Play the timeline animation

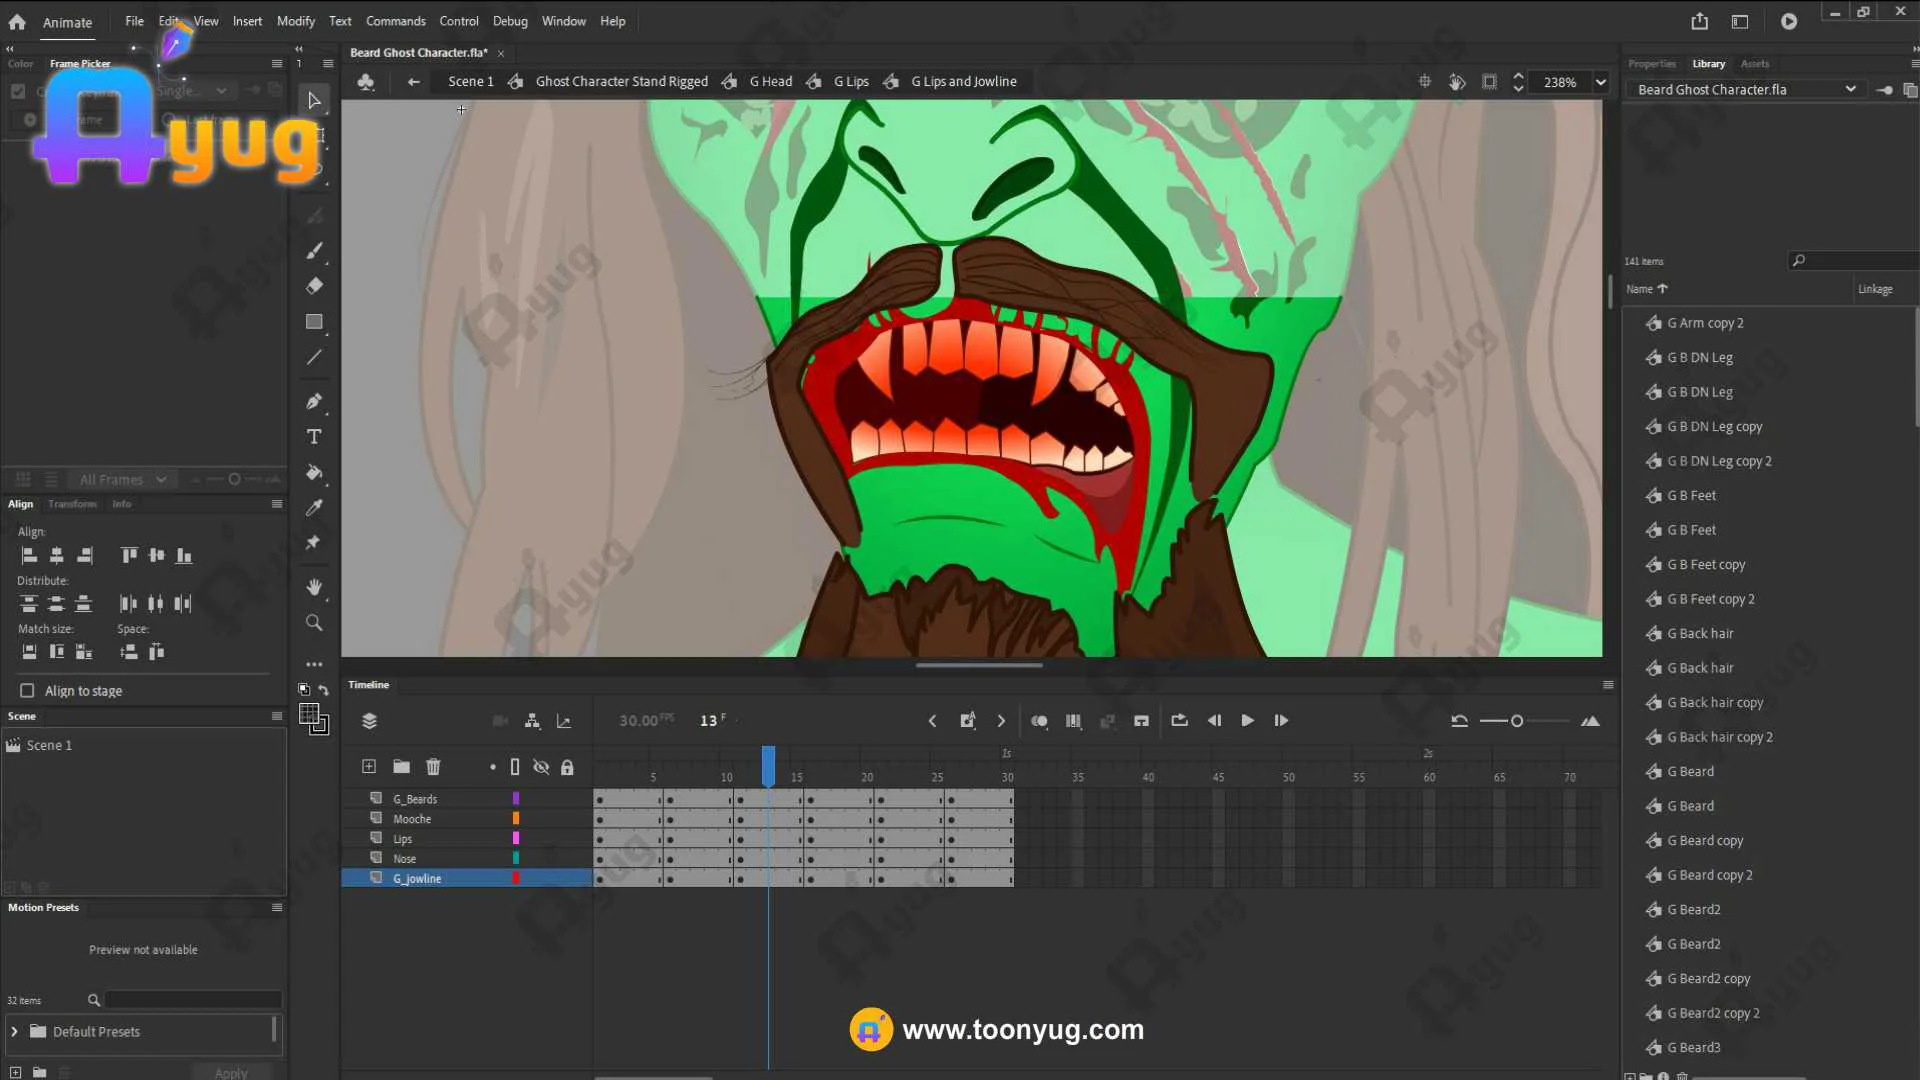tap(1247, 721)
